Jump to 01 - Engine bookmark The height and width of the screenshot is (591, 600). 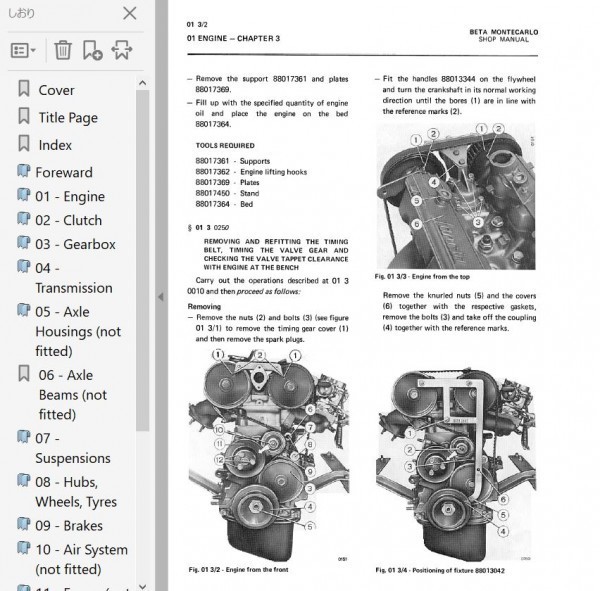tap(70, 196)
